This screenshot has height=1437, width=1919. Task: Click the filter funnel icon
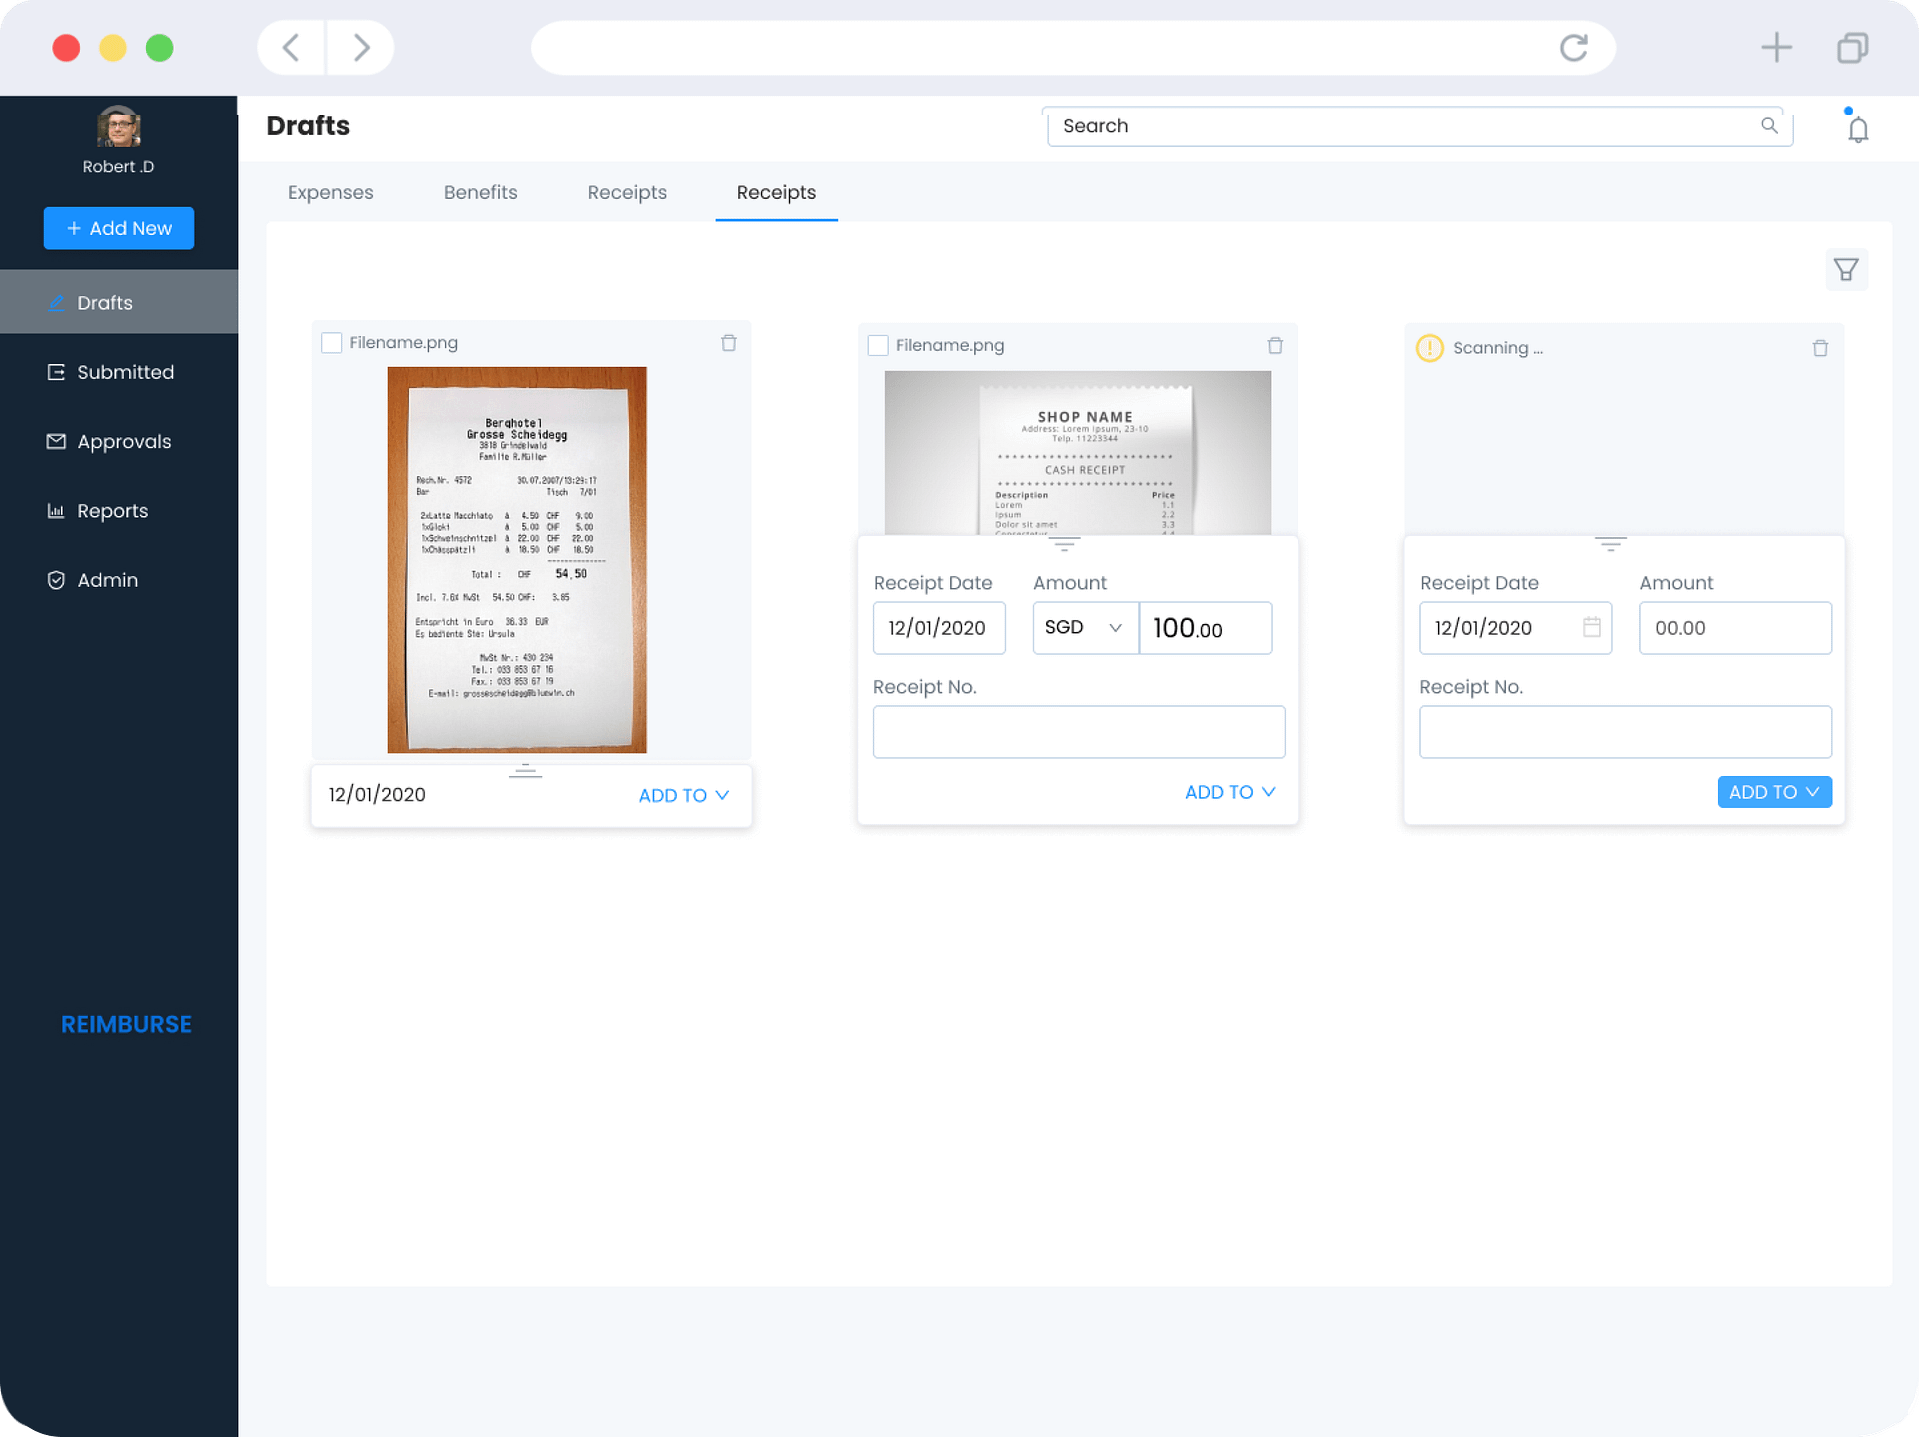click(1845, 270)
